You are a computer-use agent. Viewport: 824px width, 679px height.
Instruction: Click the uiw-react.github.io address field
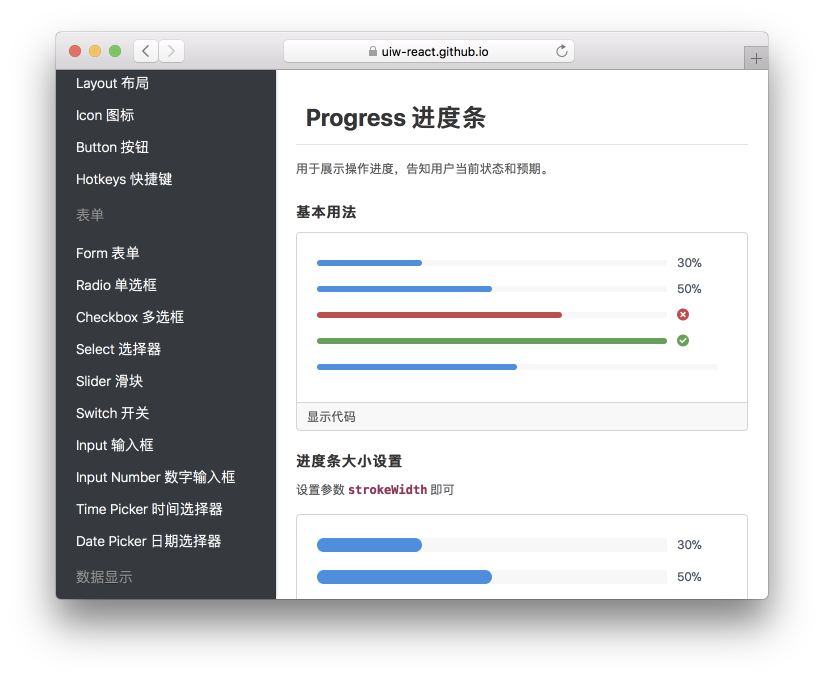(429, 51)
